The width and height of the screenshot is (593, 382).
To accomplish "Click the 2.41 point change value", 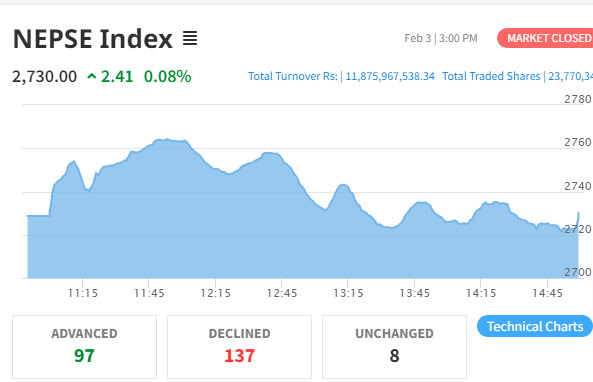I will (117, 77).
